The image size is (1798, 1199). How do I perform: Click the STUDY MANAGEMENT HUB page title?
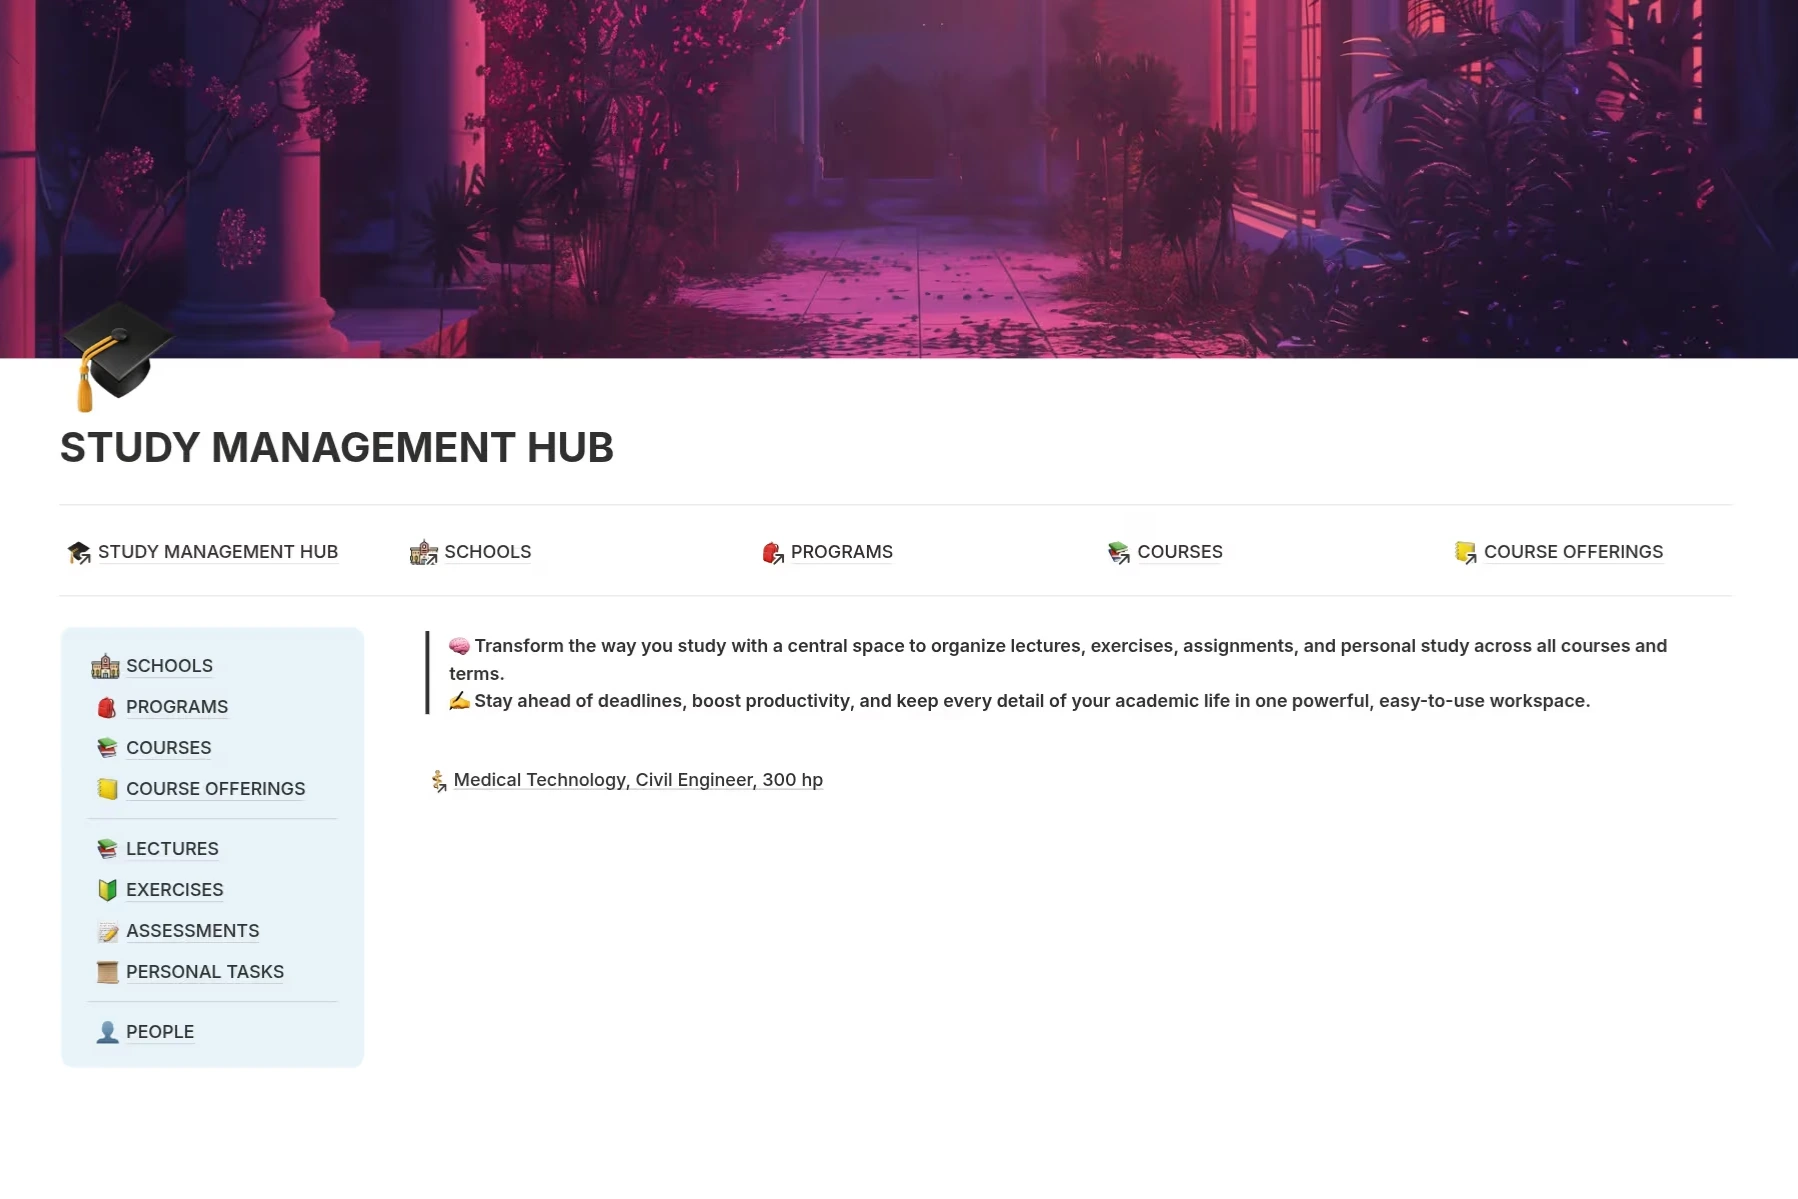pos(337,447)
